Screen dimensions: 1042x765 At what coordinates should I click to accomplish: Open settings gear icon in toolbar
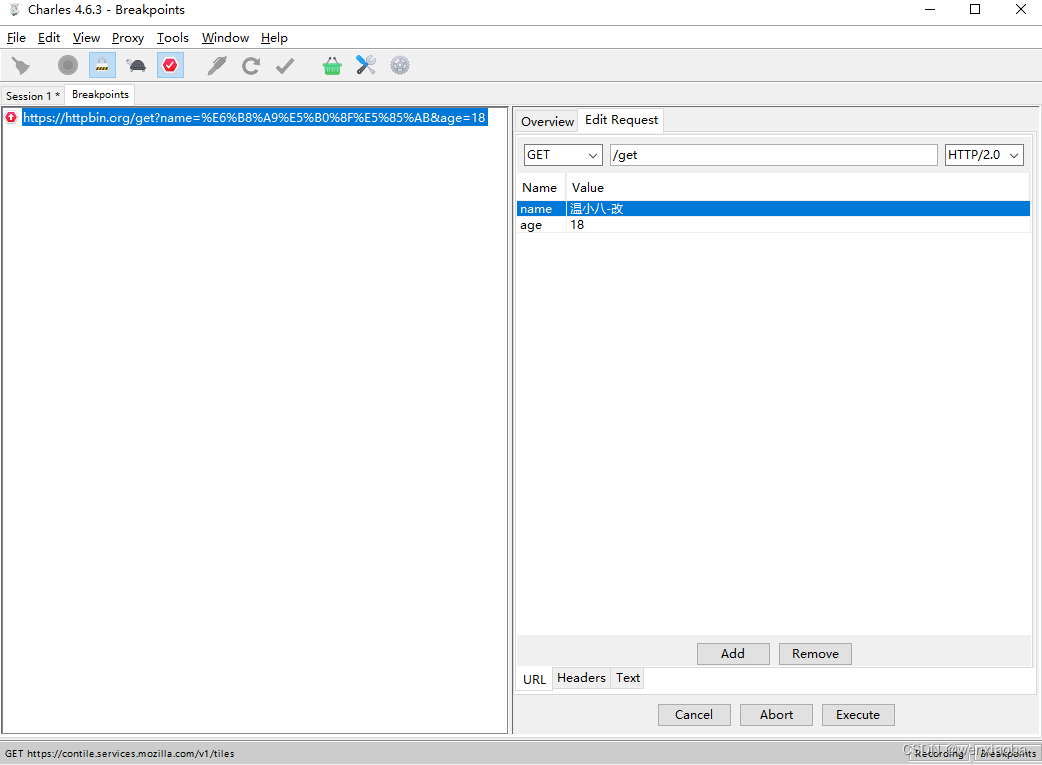400,65
